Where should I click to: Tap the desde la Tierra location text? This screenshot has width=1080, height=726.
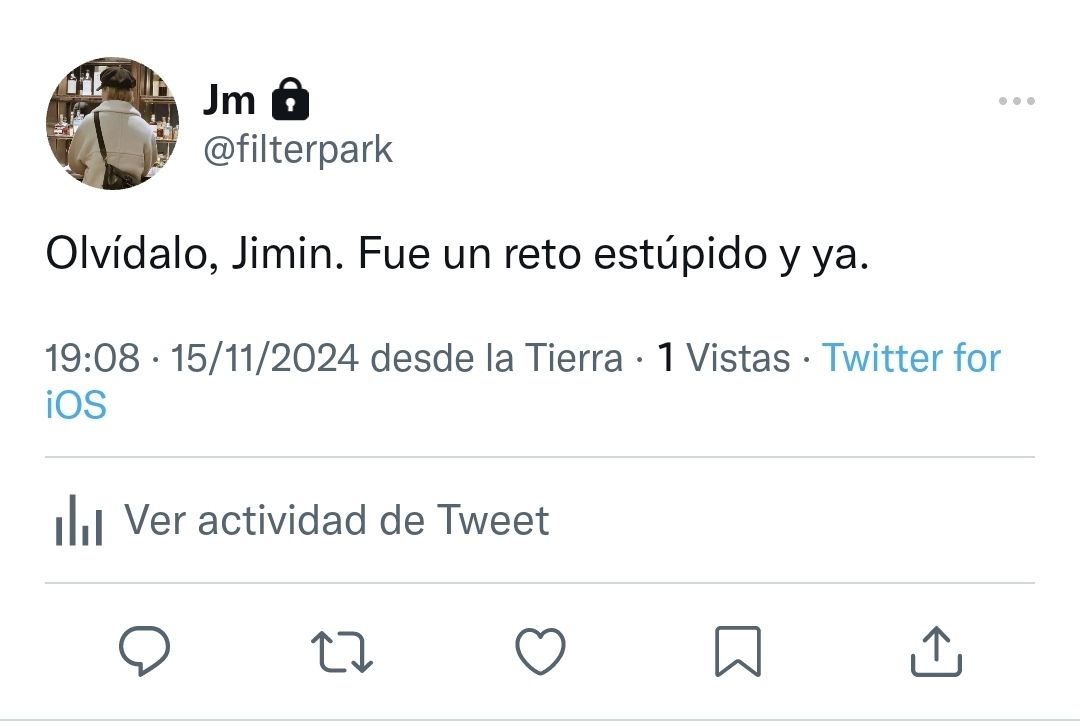tap(497, 358)
